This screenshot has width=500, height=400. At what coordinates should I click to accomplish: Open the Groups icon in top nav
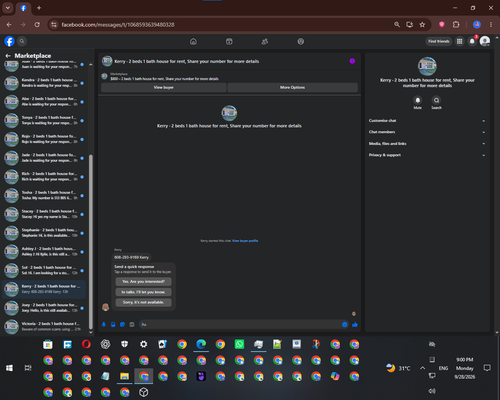pos(265,42)
